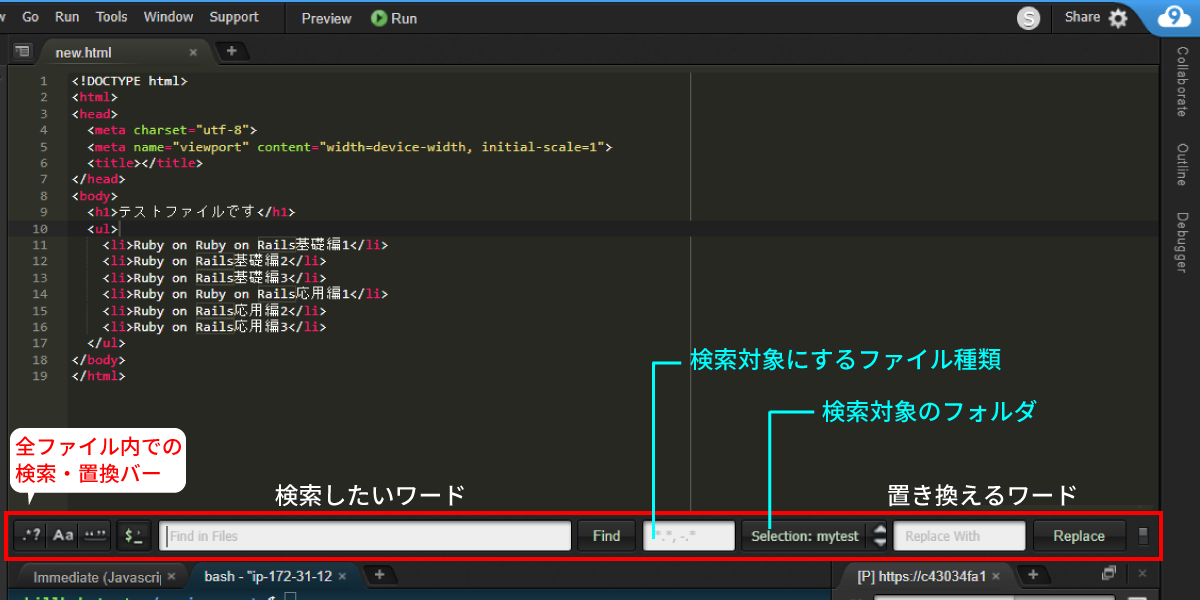The image size is (1200, 600).
Task: Open the Collaborate side panel
Action: [x=1181, y=81]
